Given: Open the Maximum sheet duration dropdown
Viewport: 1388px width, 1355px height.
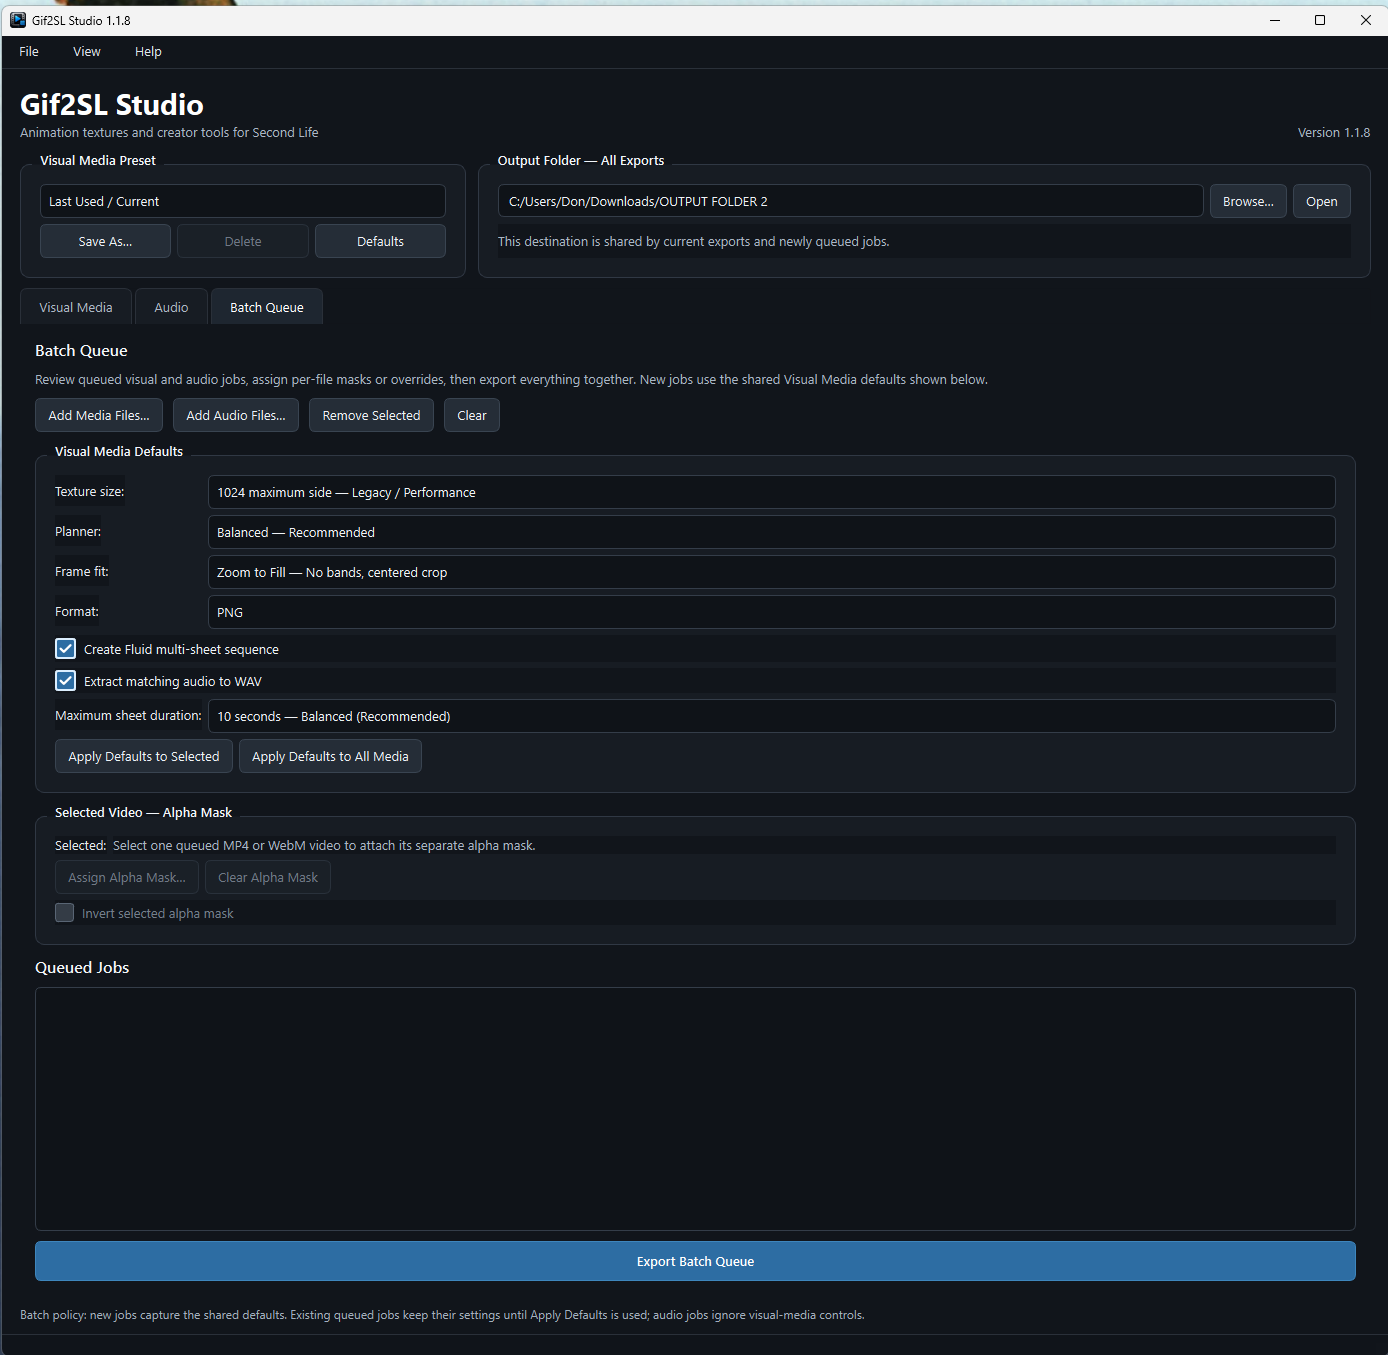Looking at the screenshot, I should pos(771,716).
